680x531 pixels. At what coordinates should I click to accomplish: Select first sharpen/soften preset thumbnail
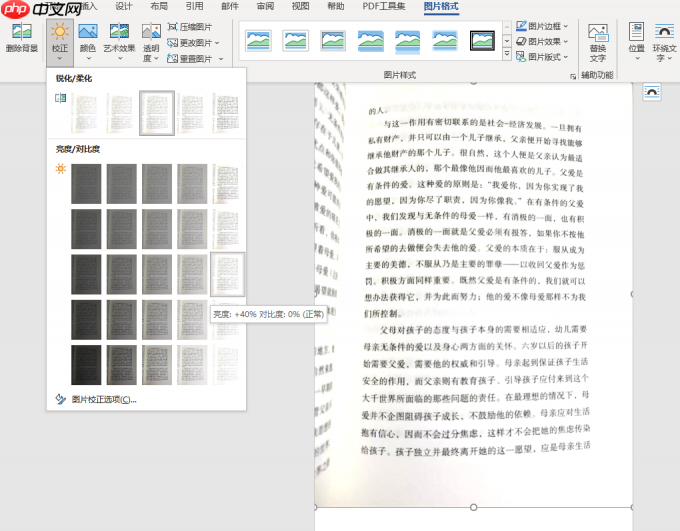[x=86, y=113]
